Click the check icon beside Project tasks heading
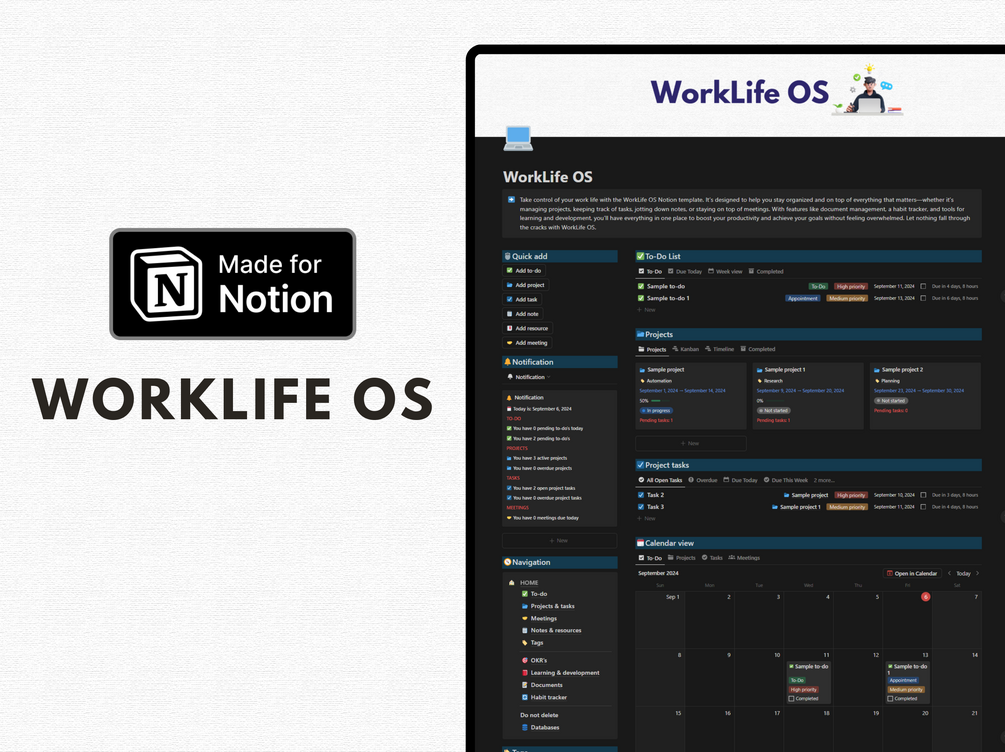Image resolution: width=1005 pixels, height=752 pixels. coord(640,465)
